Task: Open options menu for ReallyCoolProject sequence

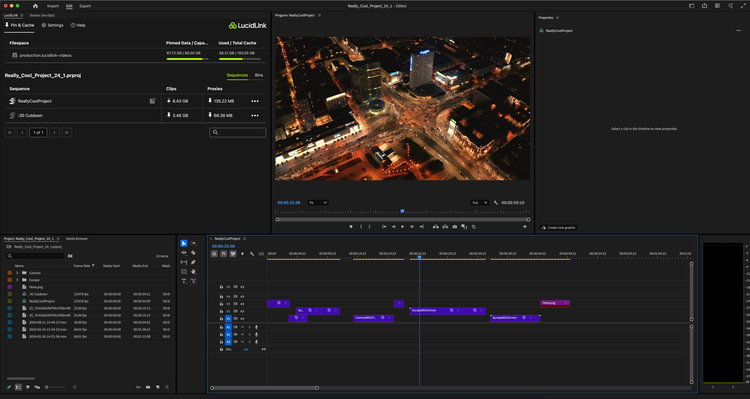Action: click(x=255, y=101)
